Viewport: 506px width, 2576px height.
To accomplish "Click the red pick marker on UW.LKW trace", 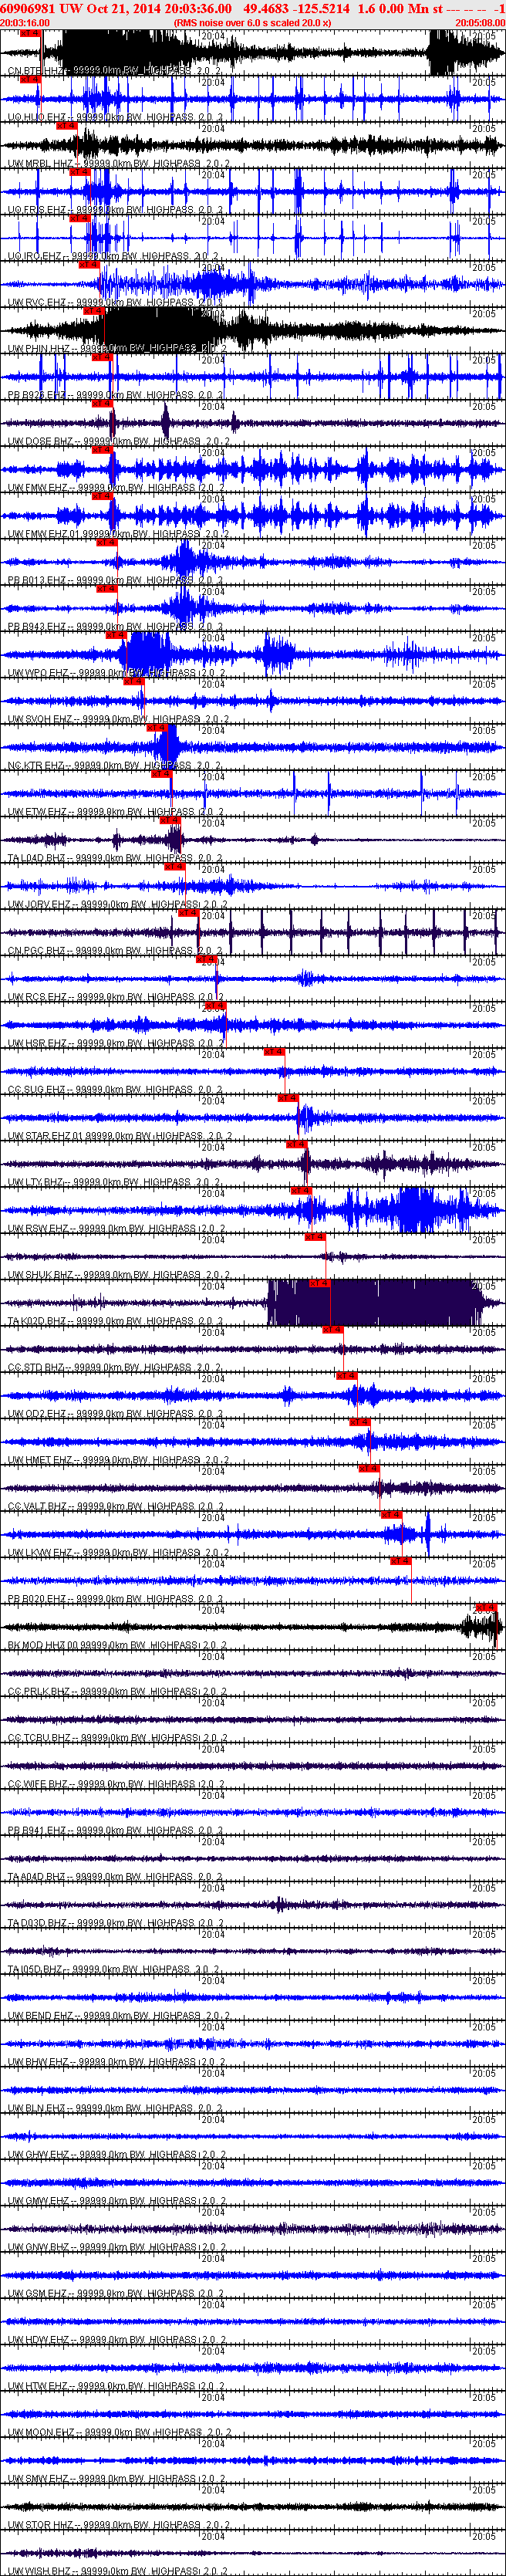I will coord(391,1514).
